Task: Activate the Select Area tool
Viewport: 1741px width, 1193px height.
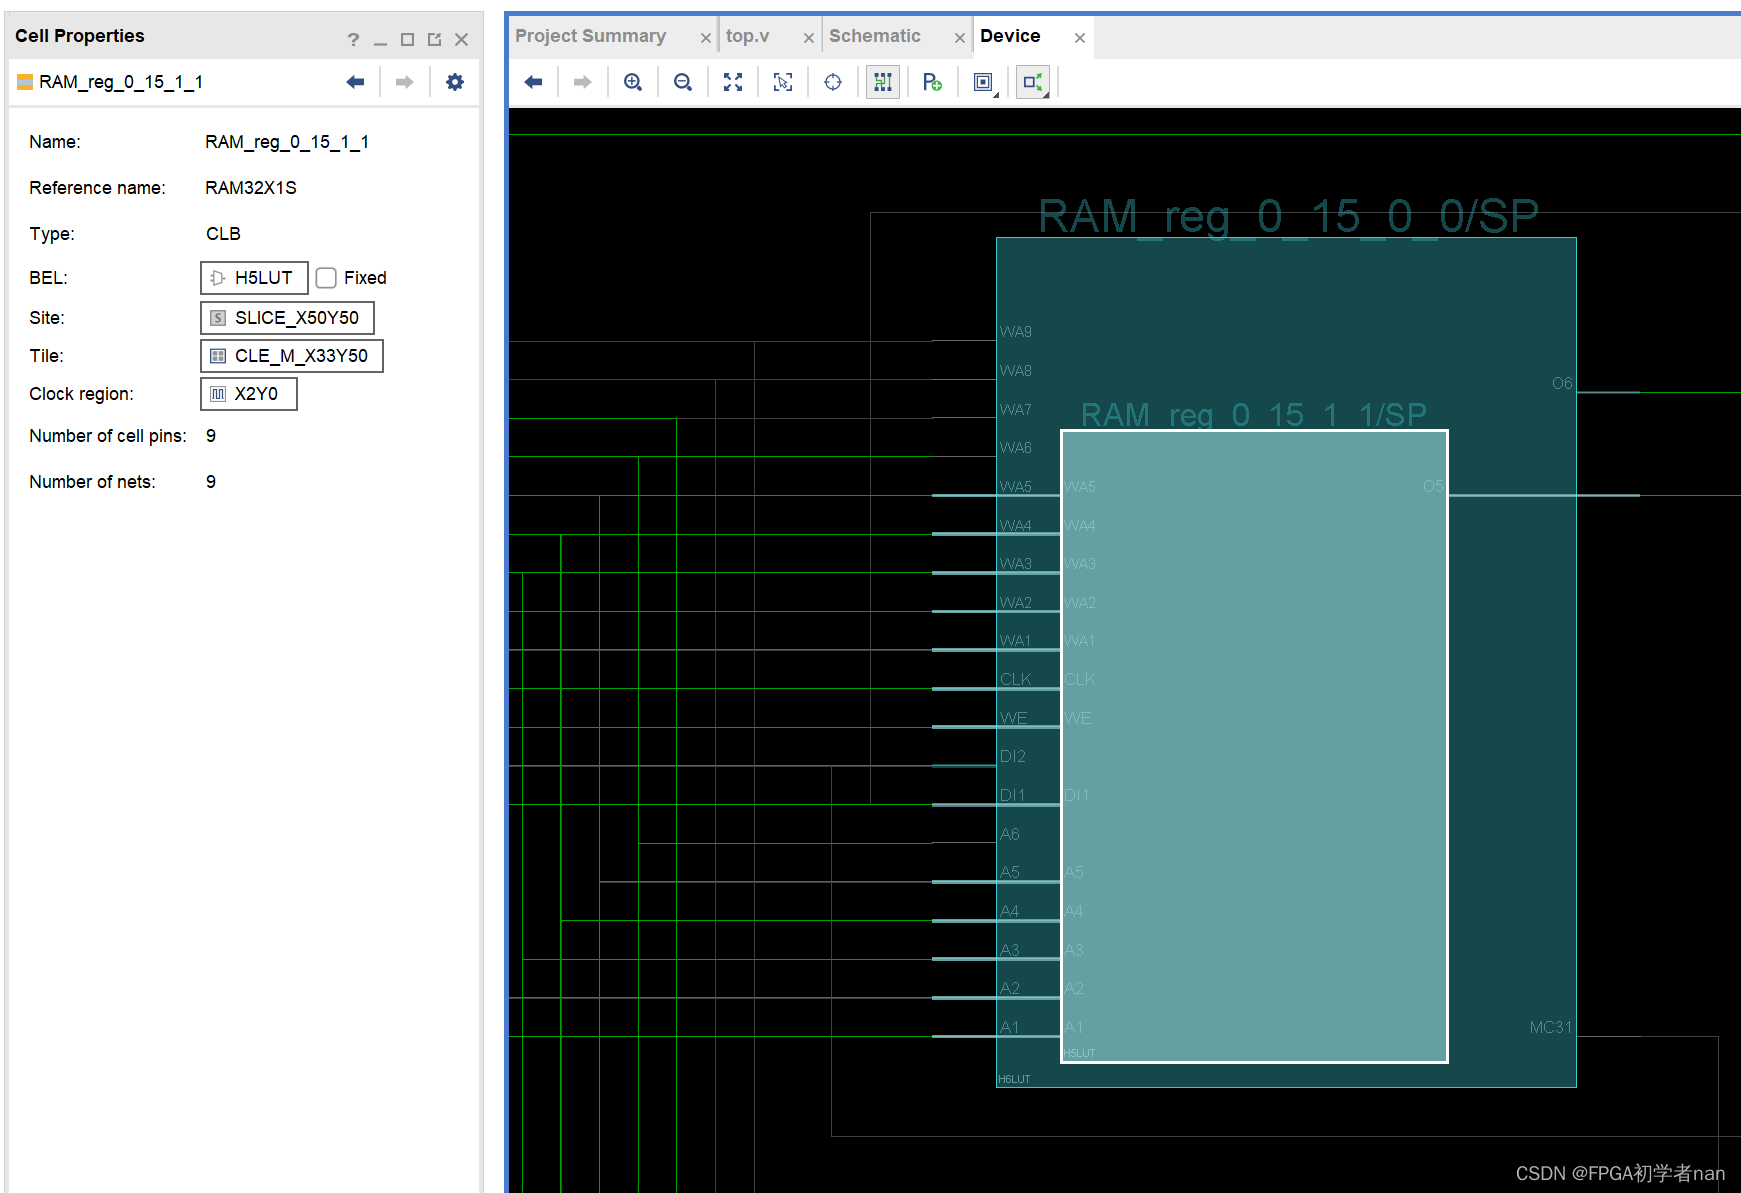Action: [783, 81]
